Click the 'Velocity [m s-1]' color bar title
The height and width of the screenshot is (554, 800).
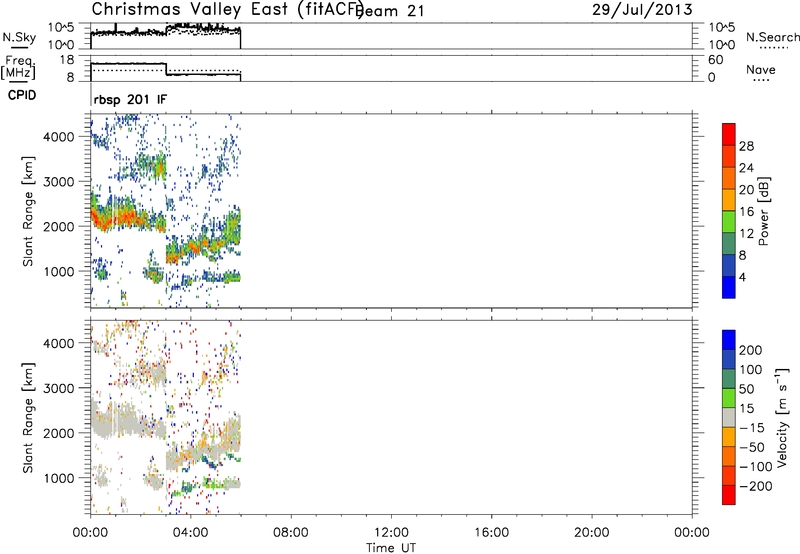click(x=782, y=417)
